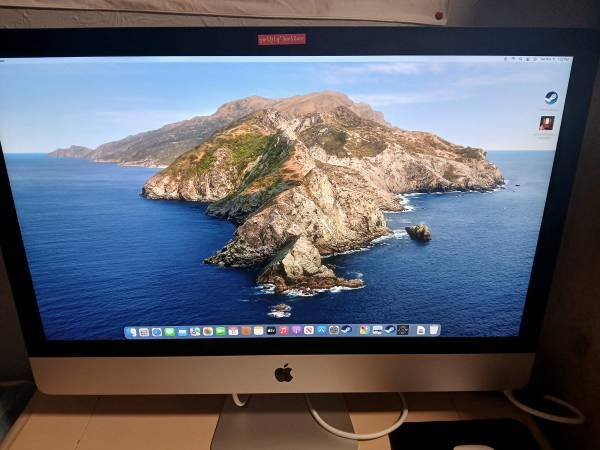Image resolution: width=600 pixels, height=450 pixels.
Task: Open Podcasts from the Dock
Action: 296,332
